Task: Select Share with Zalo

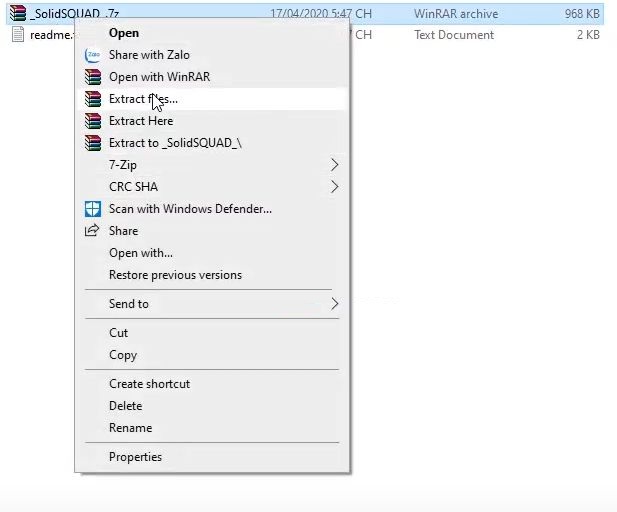Action: click(211, 55)
